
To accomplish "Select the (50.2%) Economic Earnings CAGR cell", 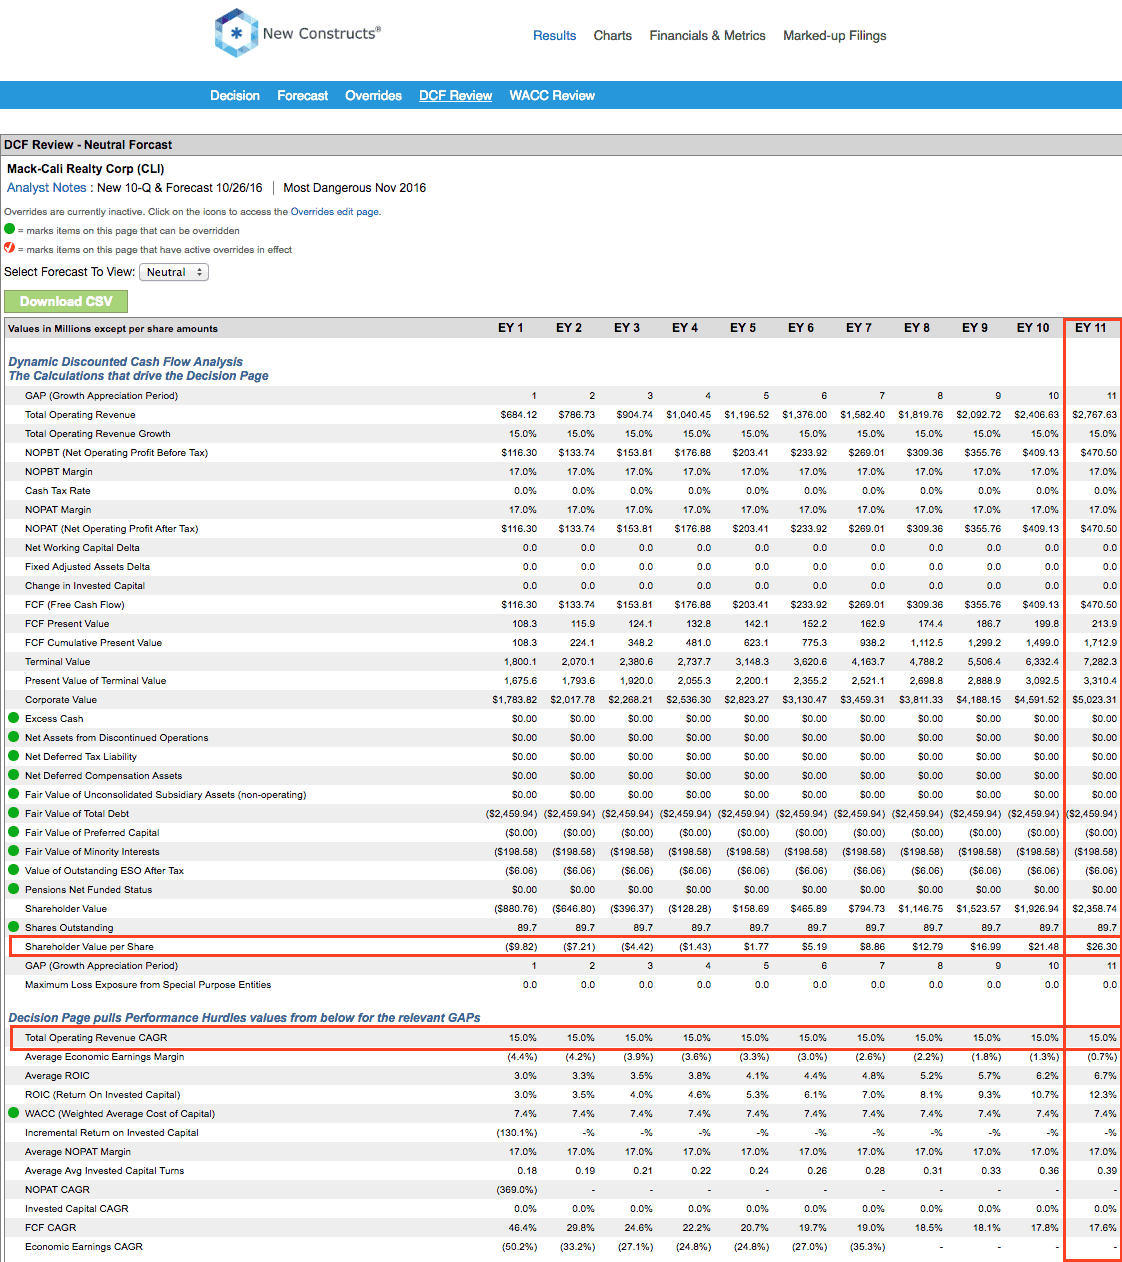I will click(520, 1246).
